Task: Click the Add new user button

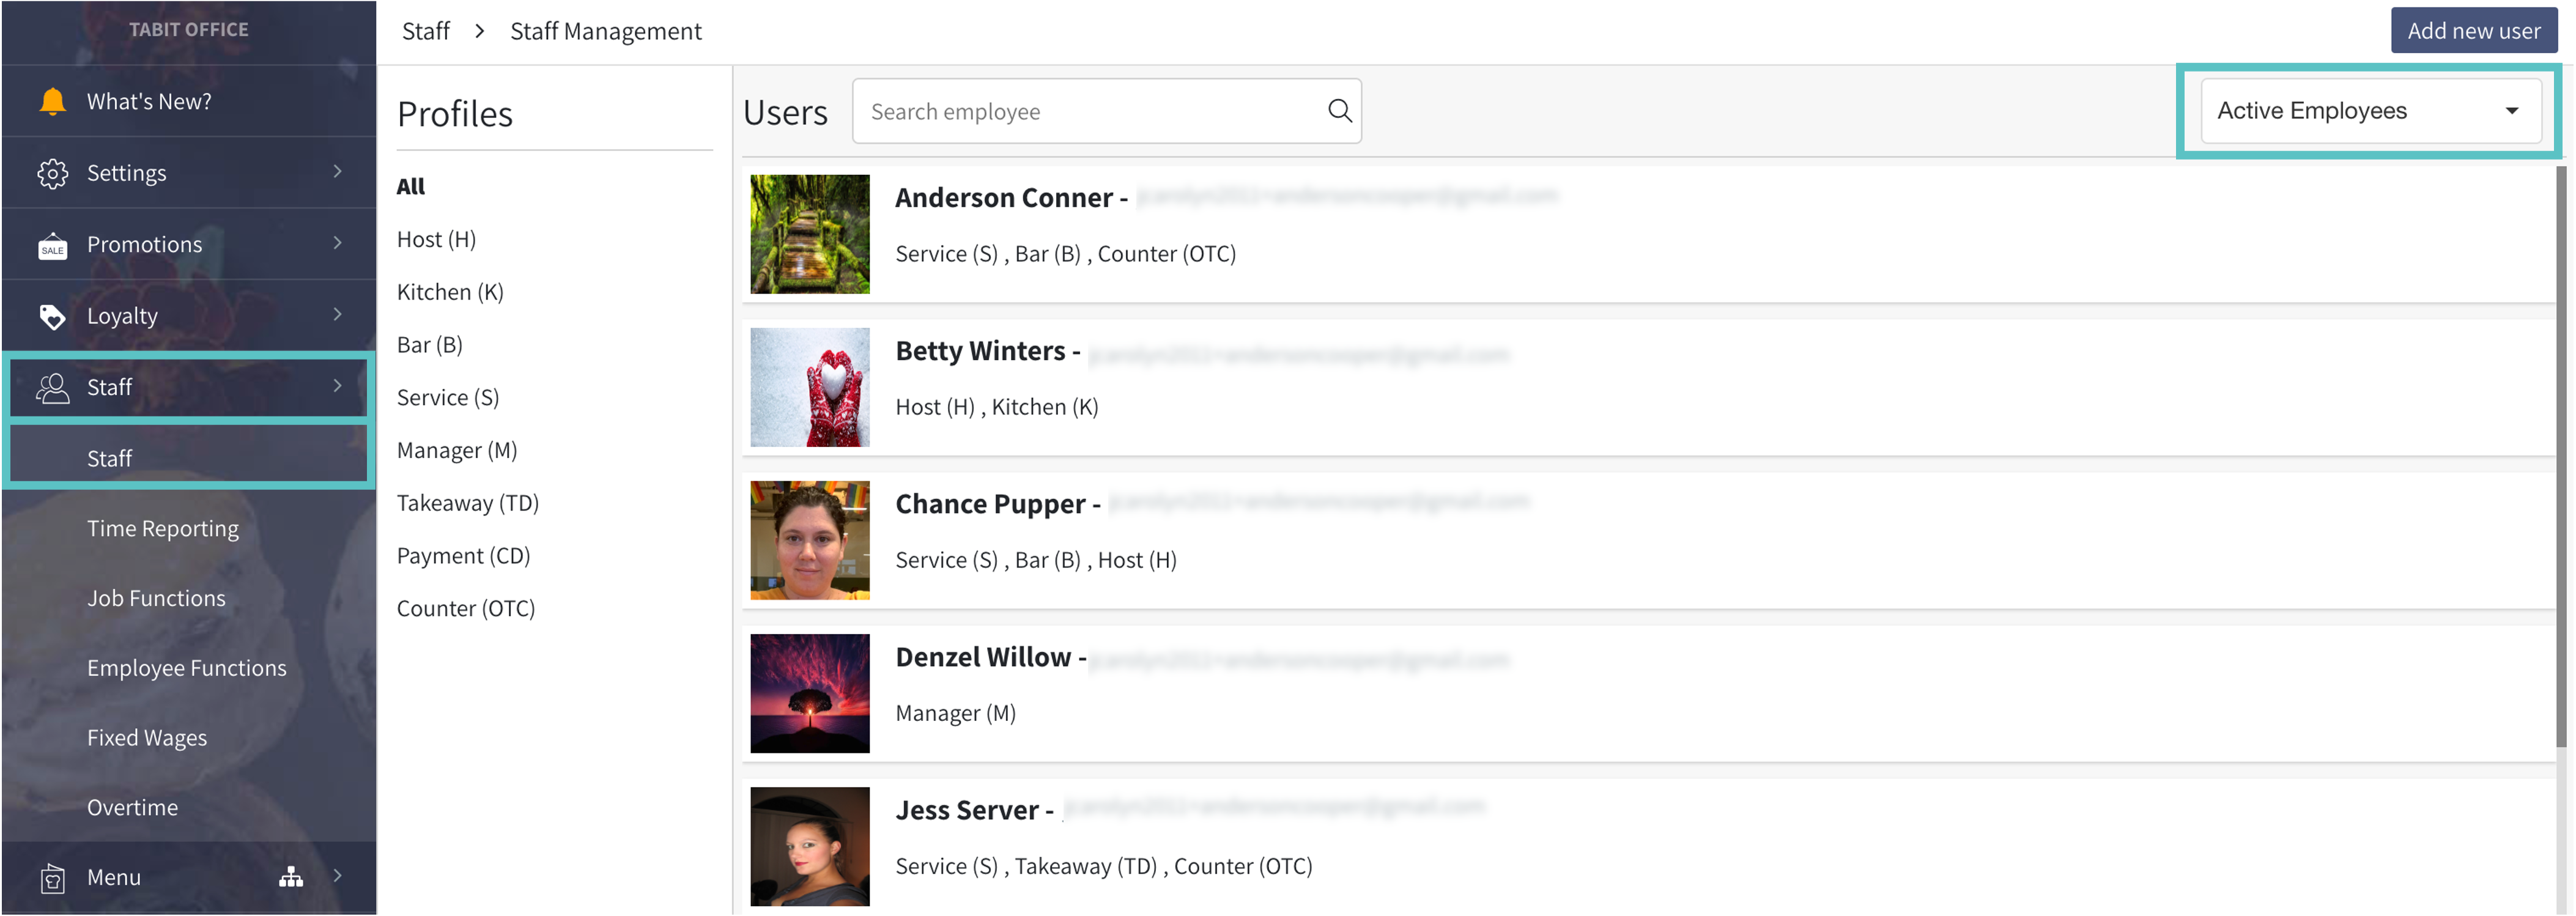Action: click(2473, 31)
